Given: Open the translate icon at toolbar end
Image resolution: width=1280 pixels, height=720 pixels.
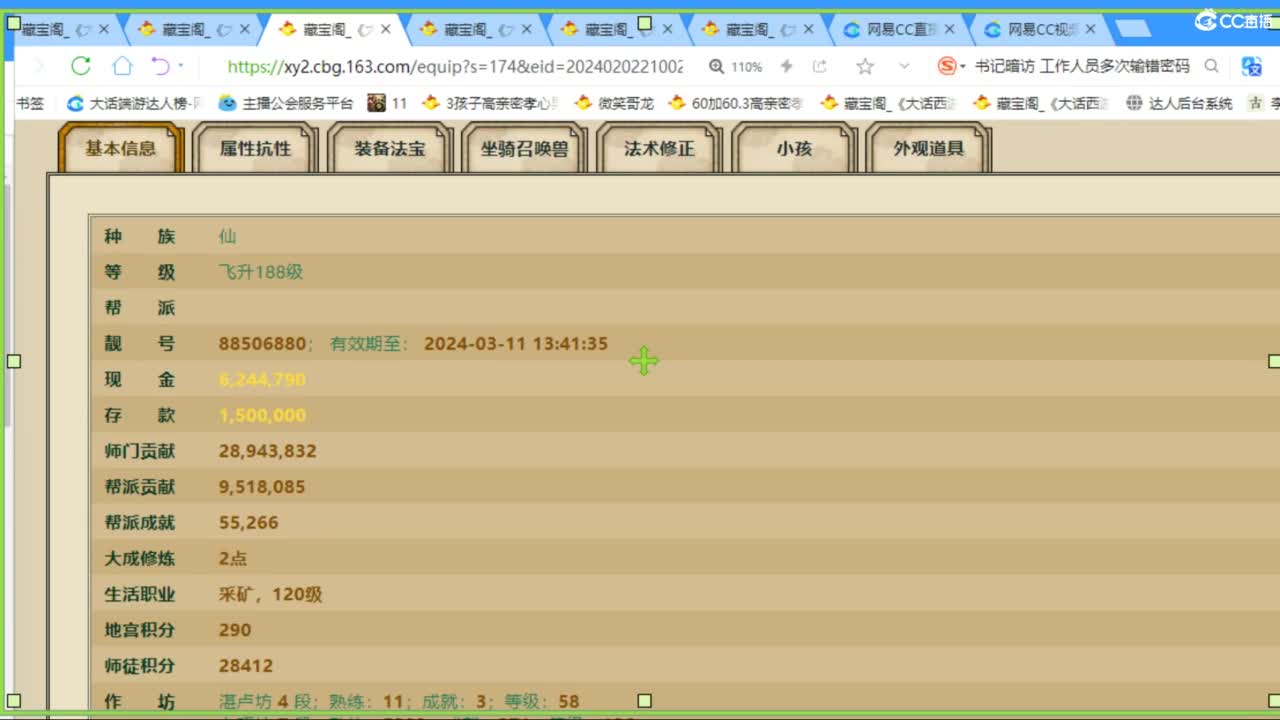Looking at the screenshot, I should 1252,66.
